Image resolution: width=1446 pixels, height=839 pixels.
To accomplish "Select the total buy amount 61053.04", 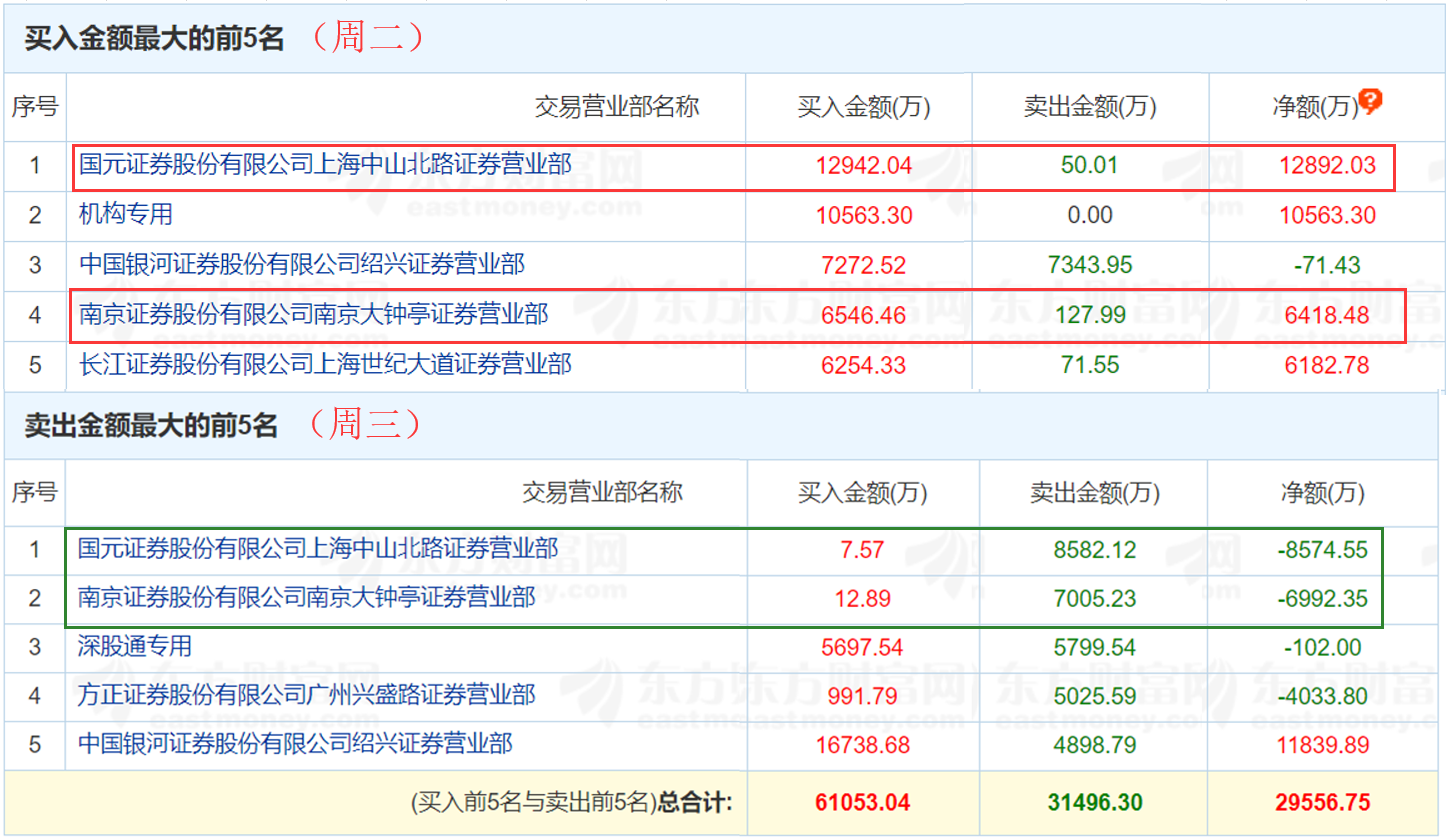I will click(863, 802).
